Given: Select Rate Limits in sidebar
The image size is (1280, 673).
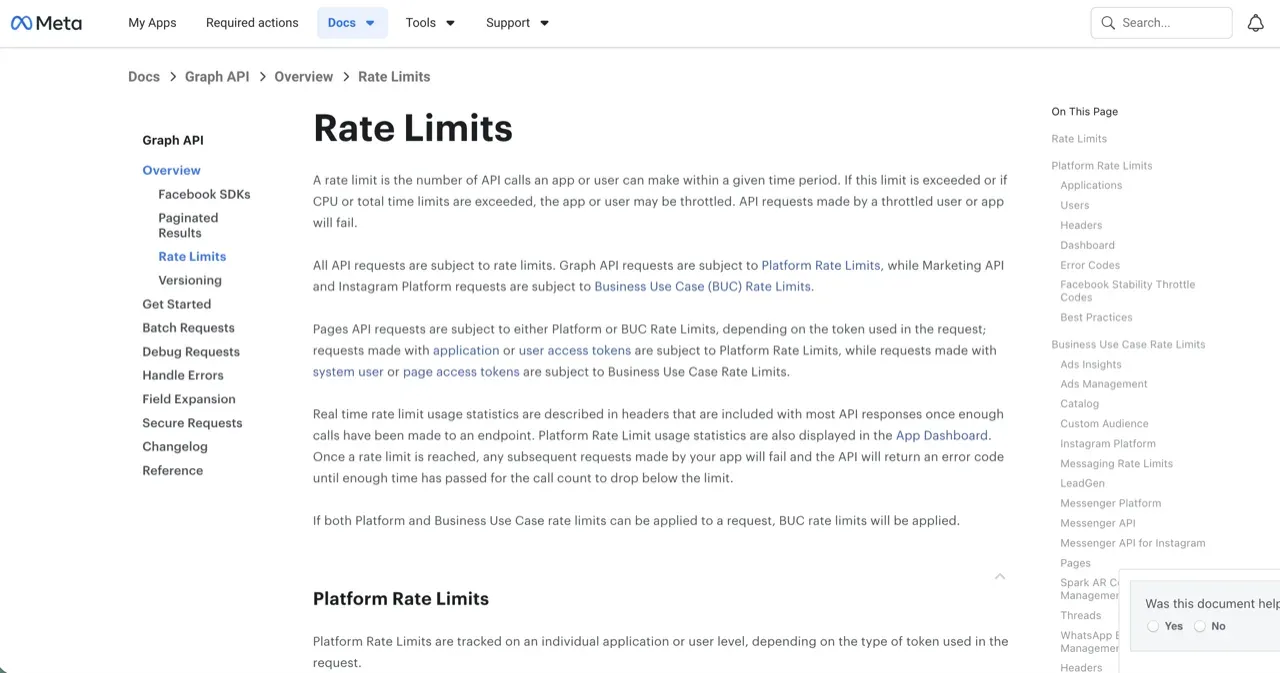Looking at the screenshot, I should click(192, 257).
